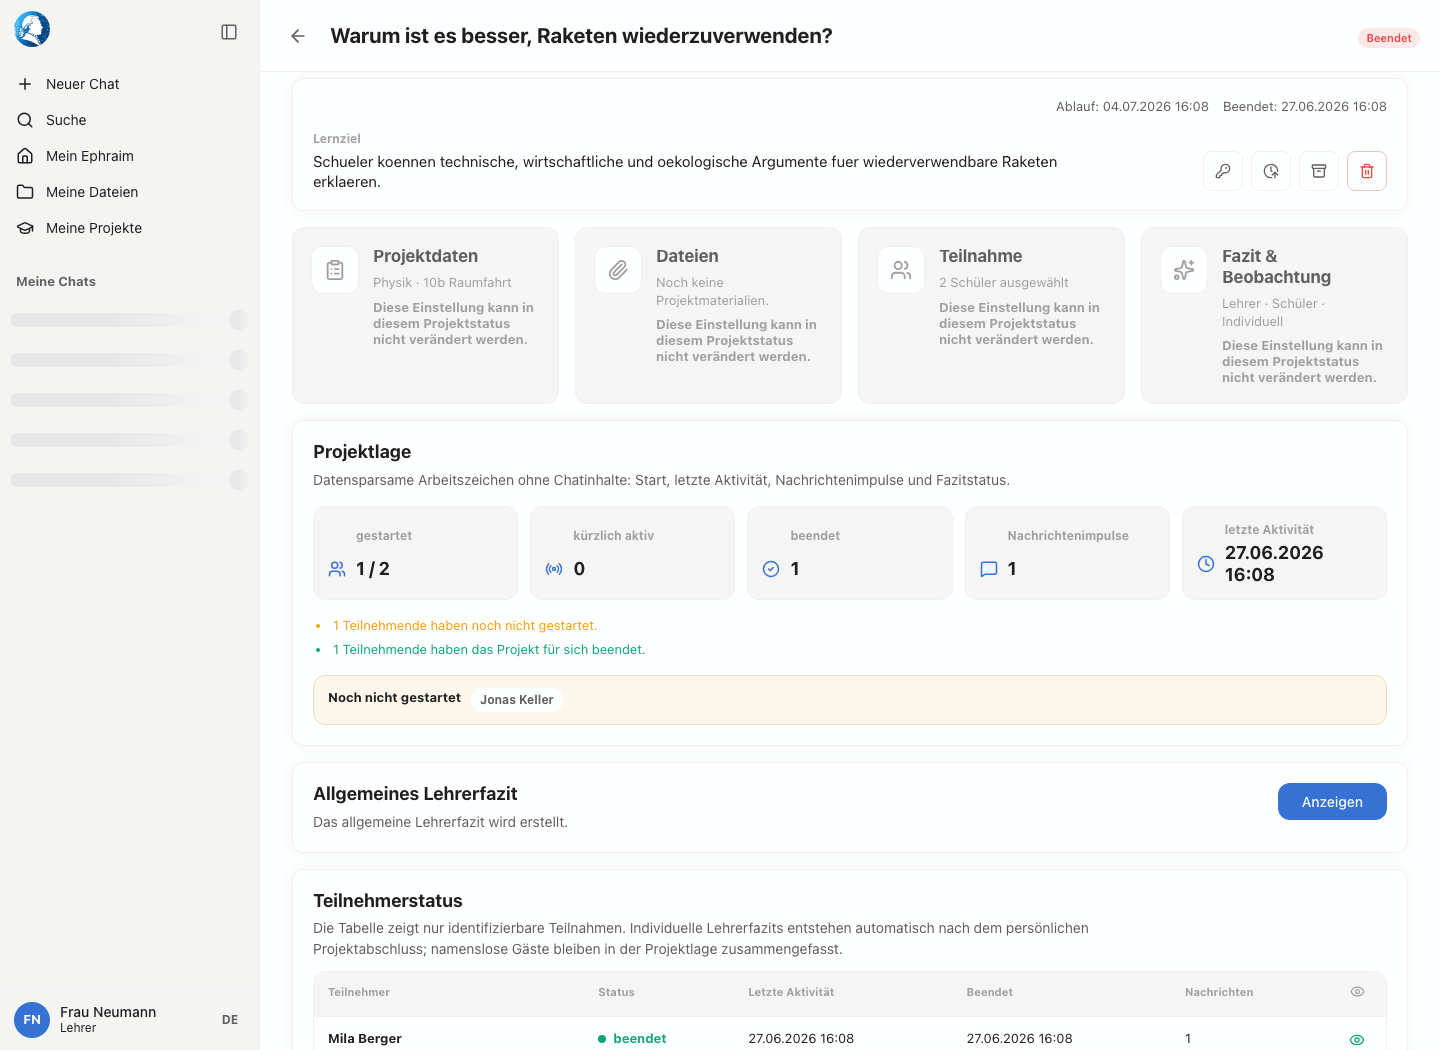Click Letzte Aktivität column header

coord(791,992)
